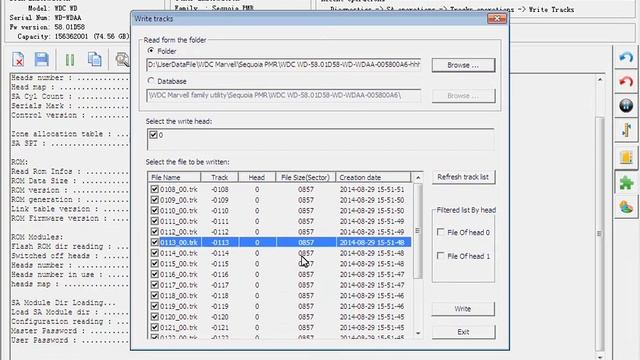Screen dimensions: 640x360
Task: Close the Write tracks dialog
Action: pyautogui.click(x=497, y=18)
